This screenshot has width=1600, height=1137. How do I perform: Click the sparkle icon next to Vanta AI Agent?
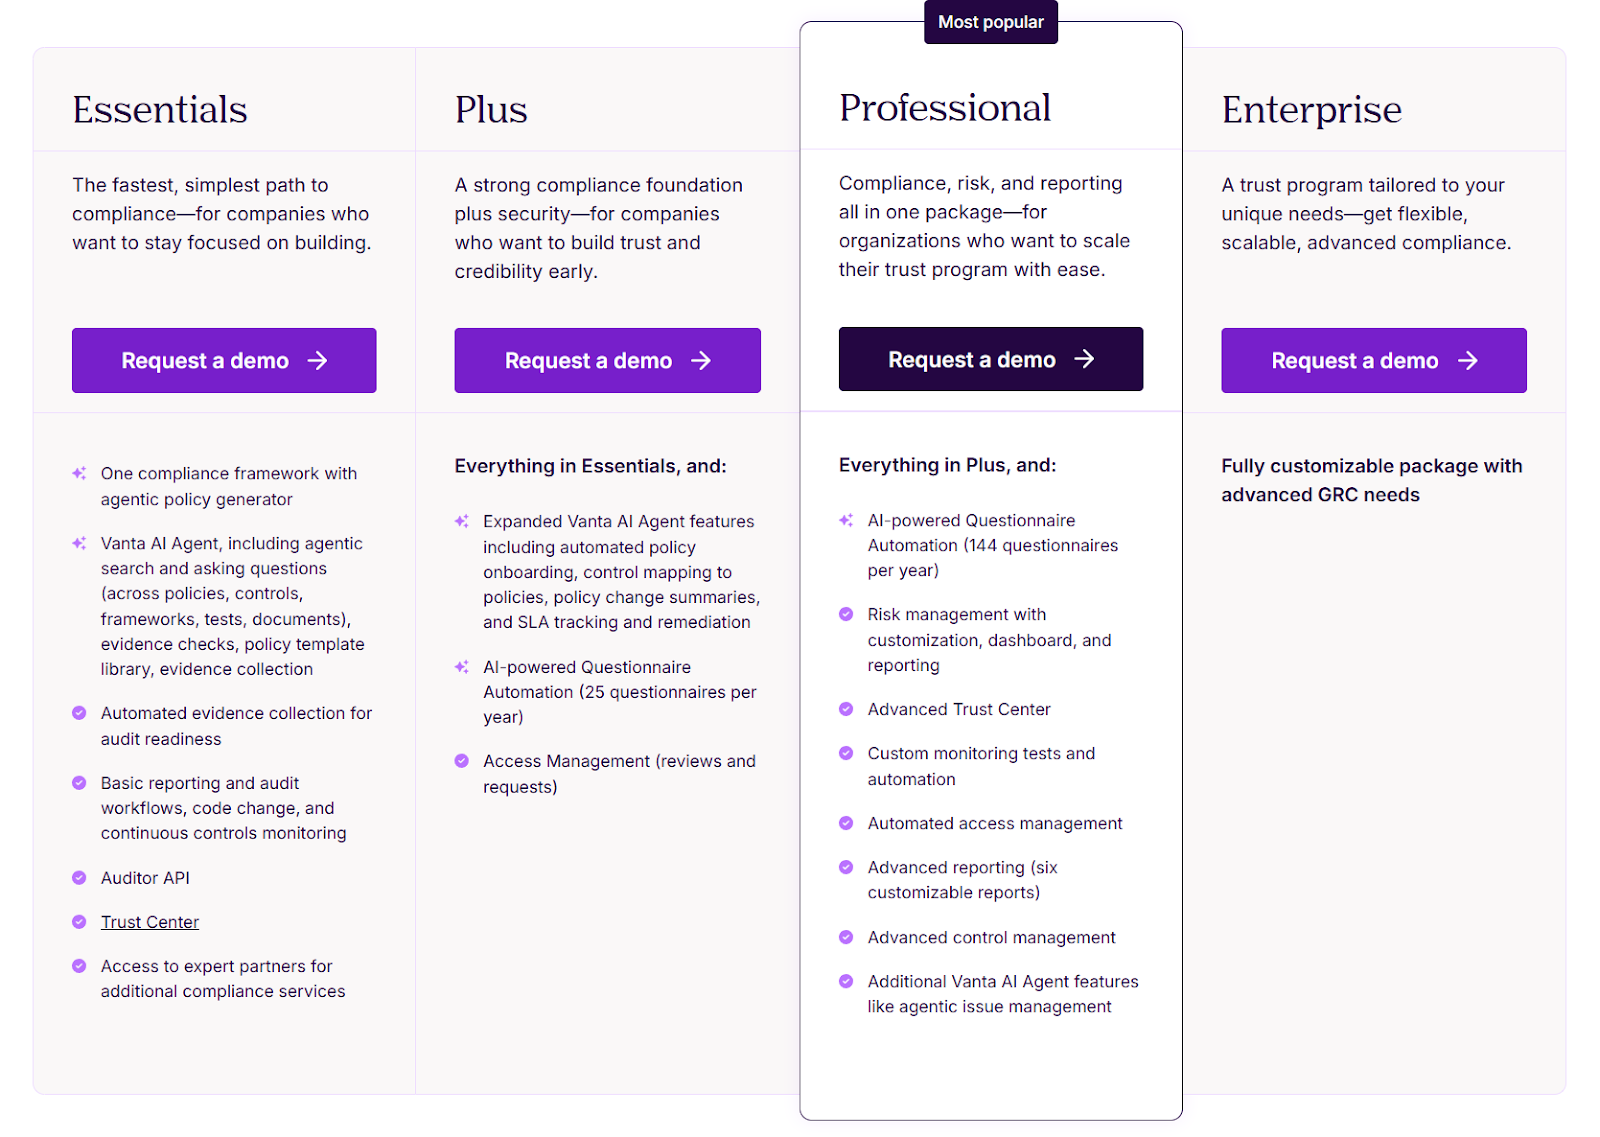pyautogui.click(x=79, y=543)
